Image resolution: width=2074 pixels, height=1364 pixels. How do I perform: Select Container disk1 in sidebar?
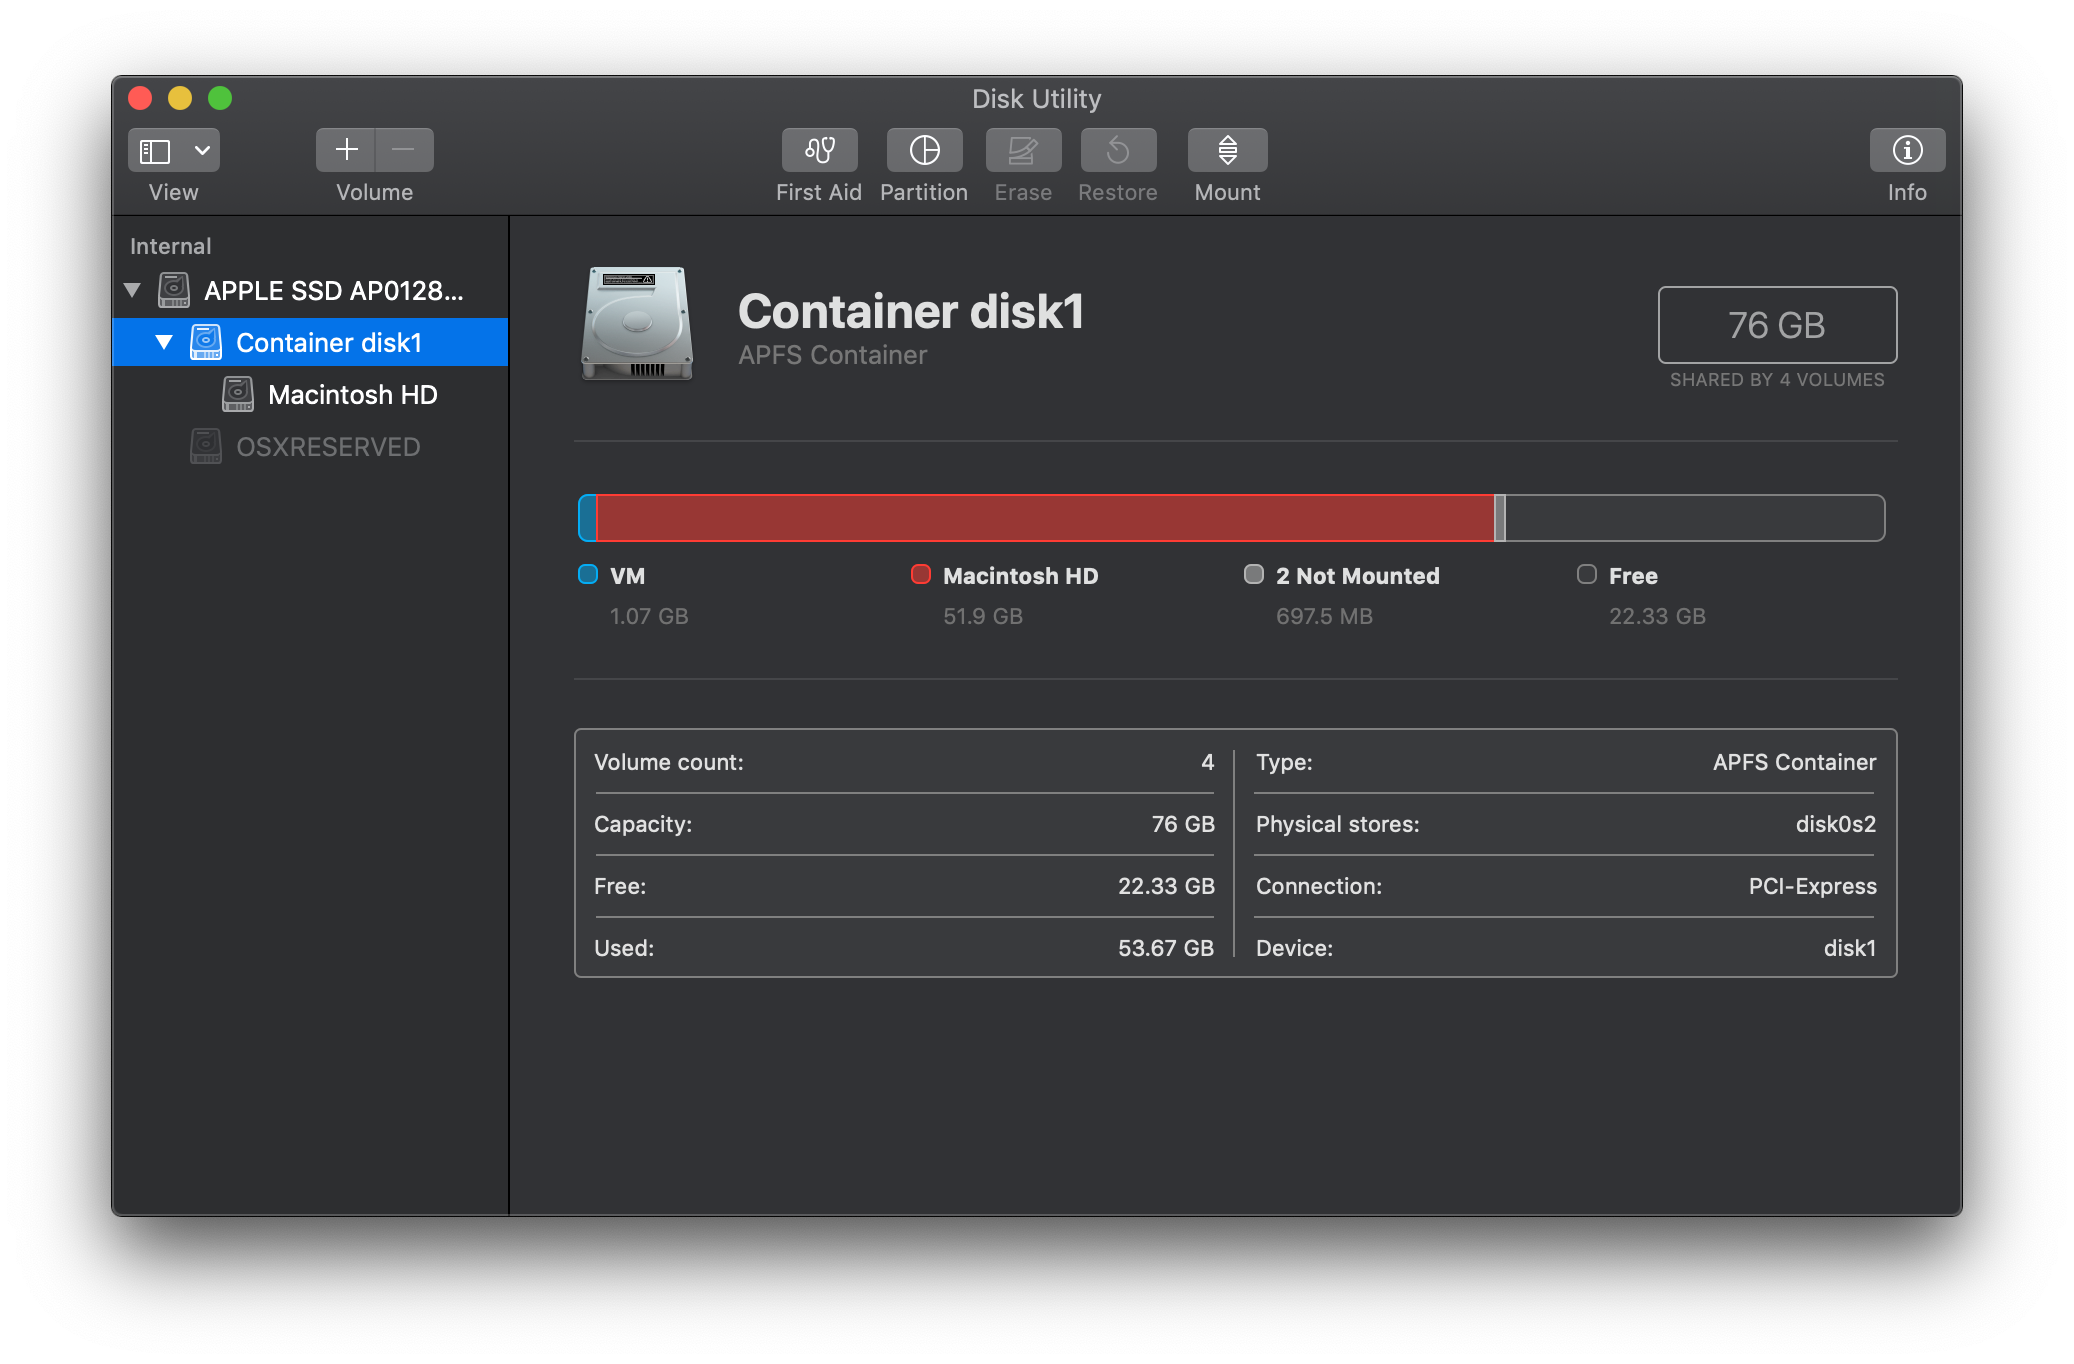[x=310, y=342]
